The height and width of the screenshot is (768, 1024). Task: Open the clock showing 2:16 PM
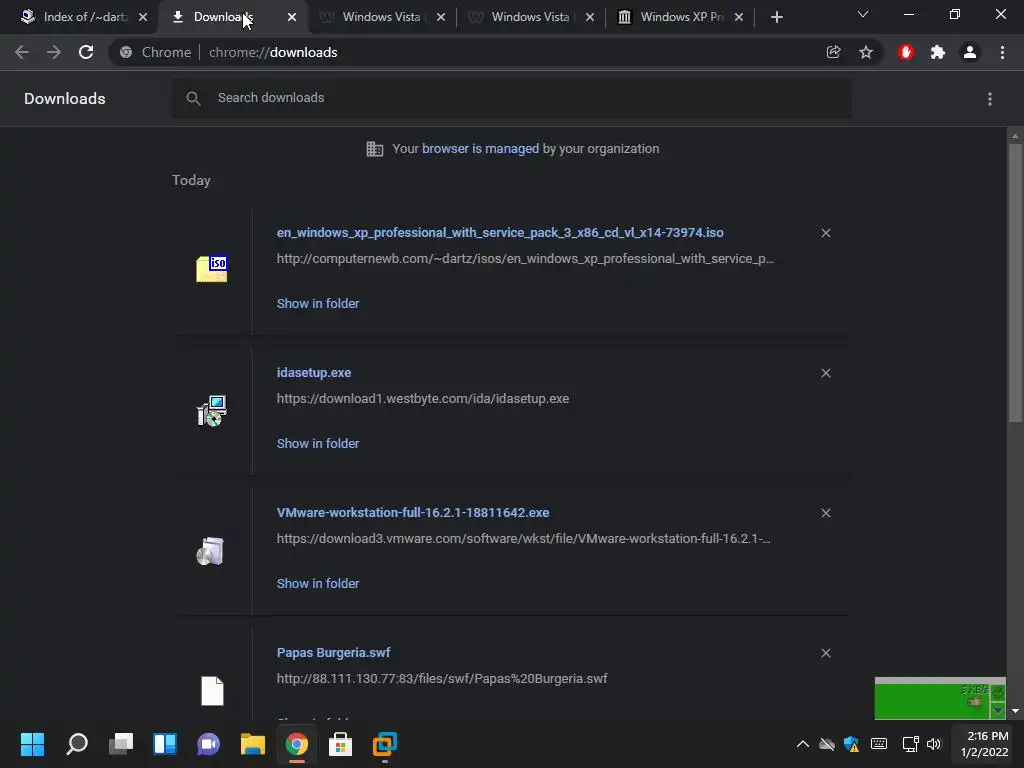pos(985,744)
